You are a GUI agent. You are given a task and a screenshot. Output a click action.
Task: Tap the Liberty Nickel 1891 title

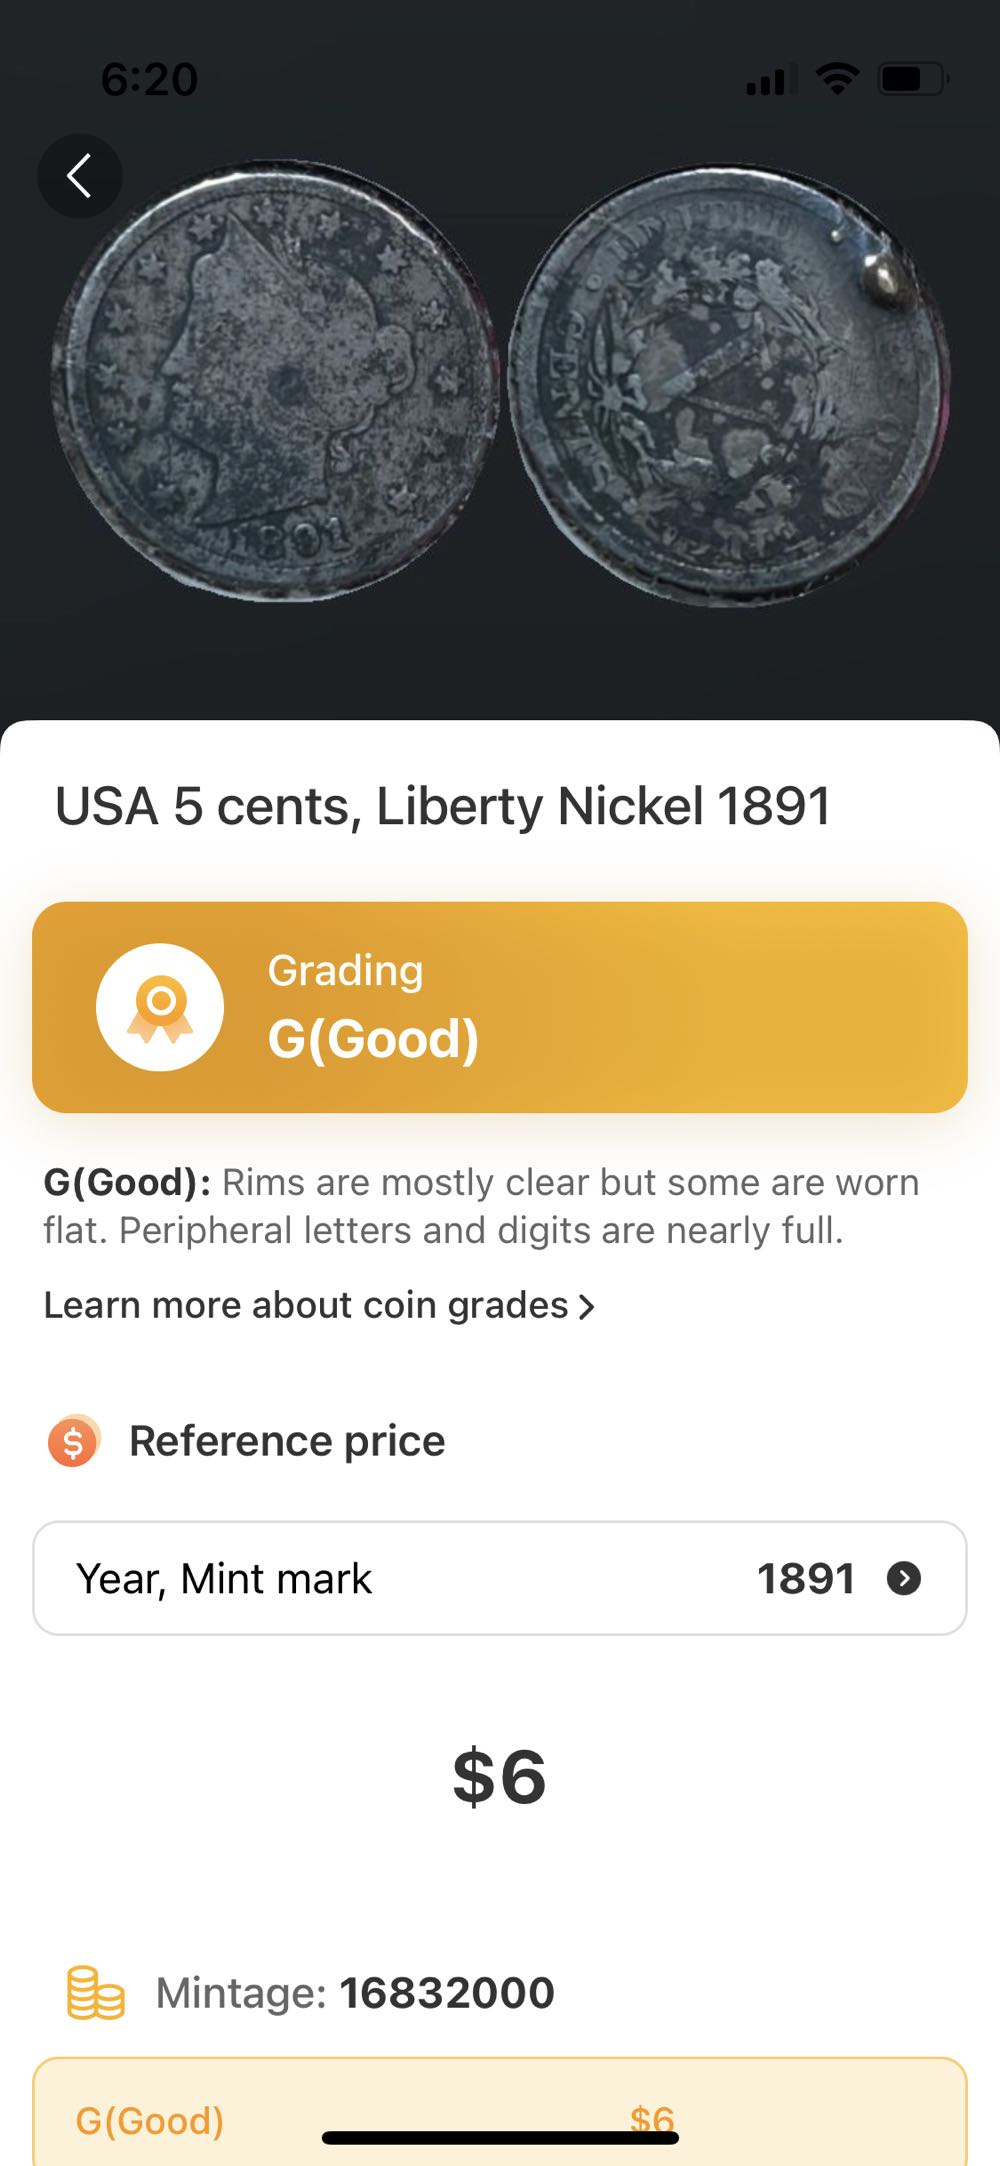point(443,806)
